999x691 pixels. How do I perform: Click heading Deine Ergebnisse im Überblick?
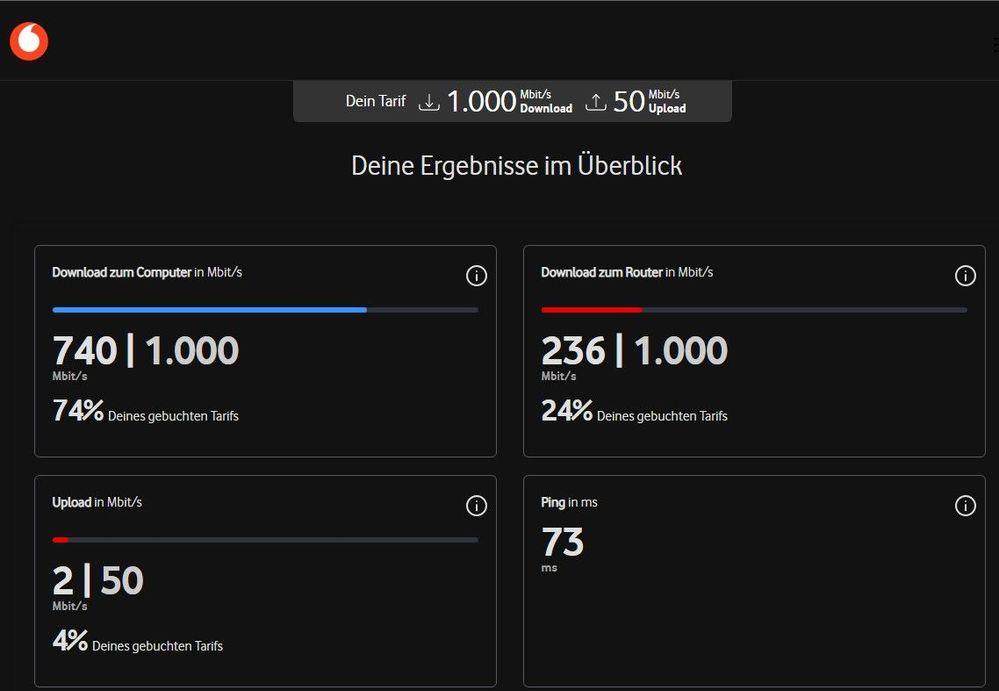click(516, 166)
